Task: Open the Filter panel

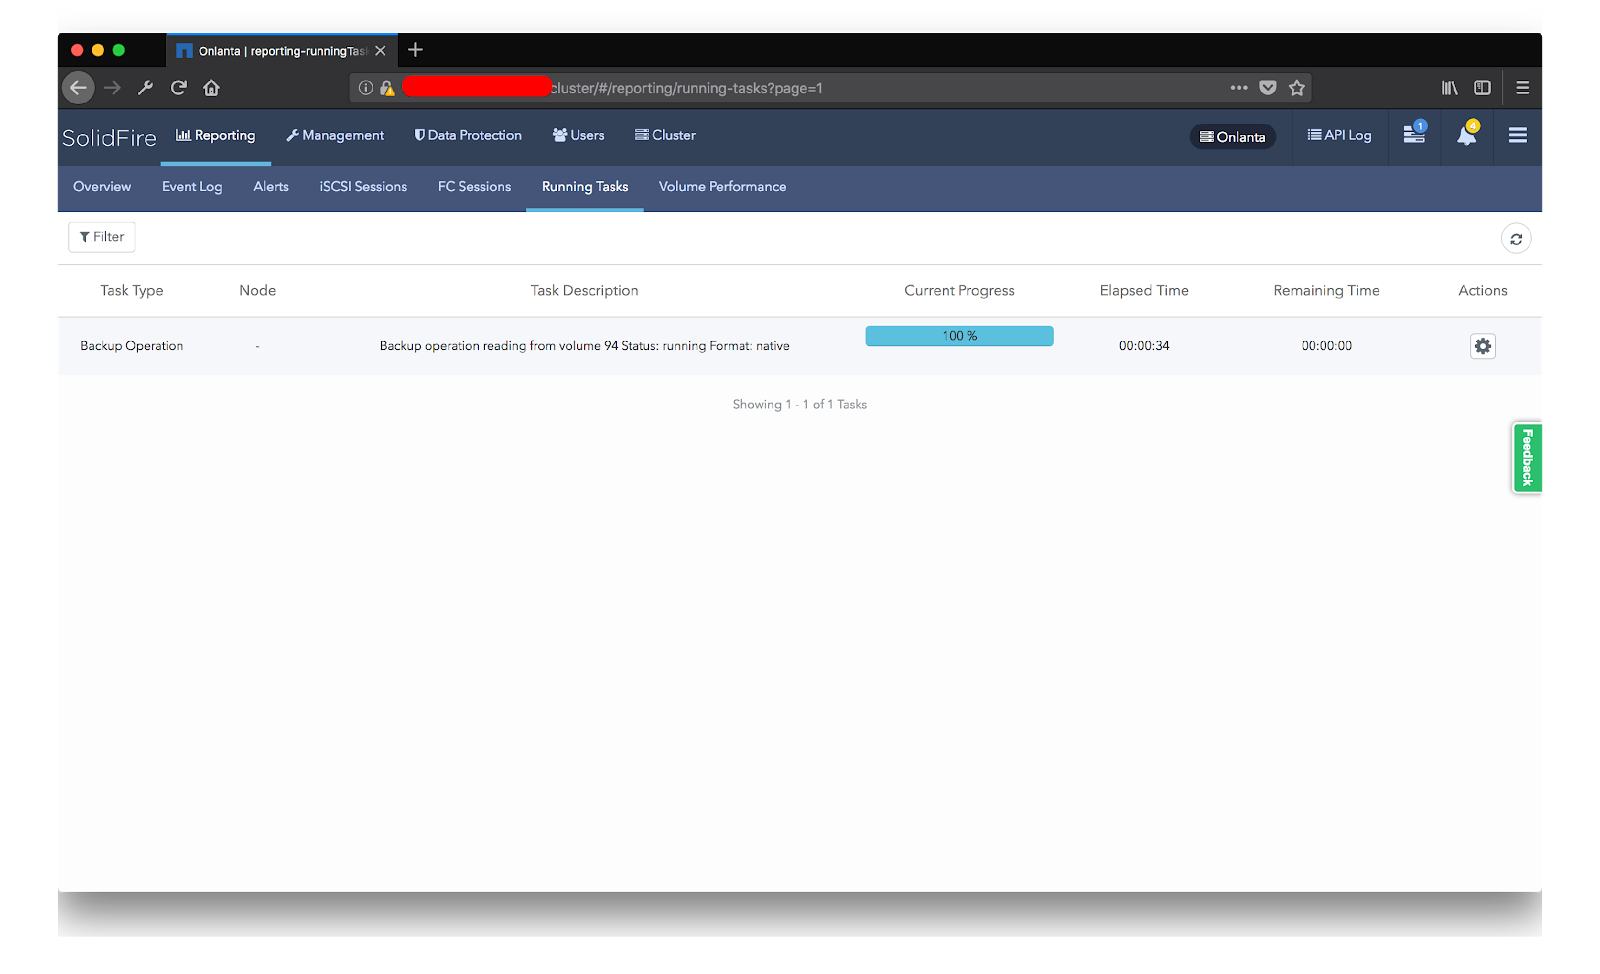Action: [x=101, y=237]
